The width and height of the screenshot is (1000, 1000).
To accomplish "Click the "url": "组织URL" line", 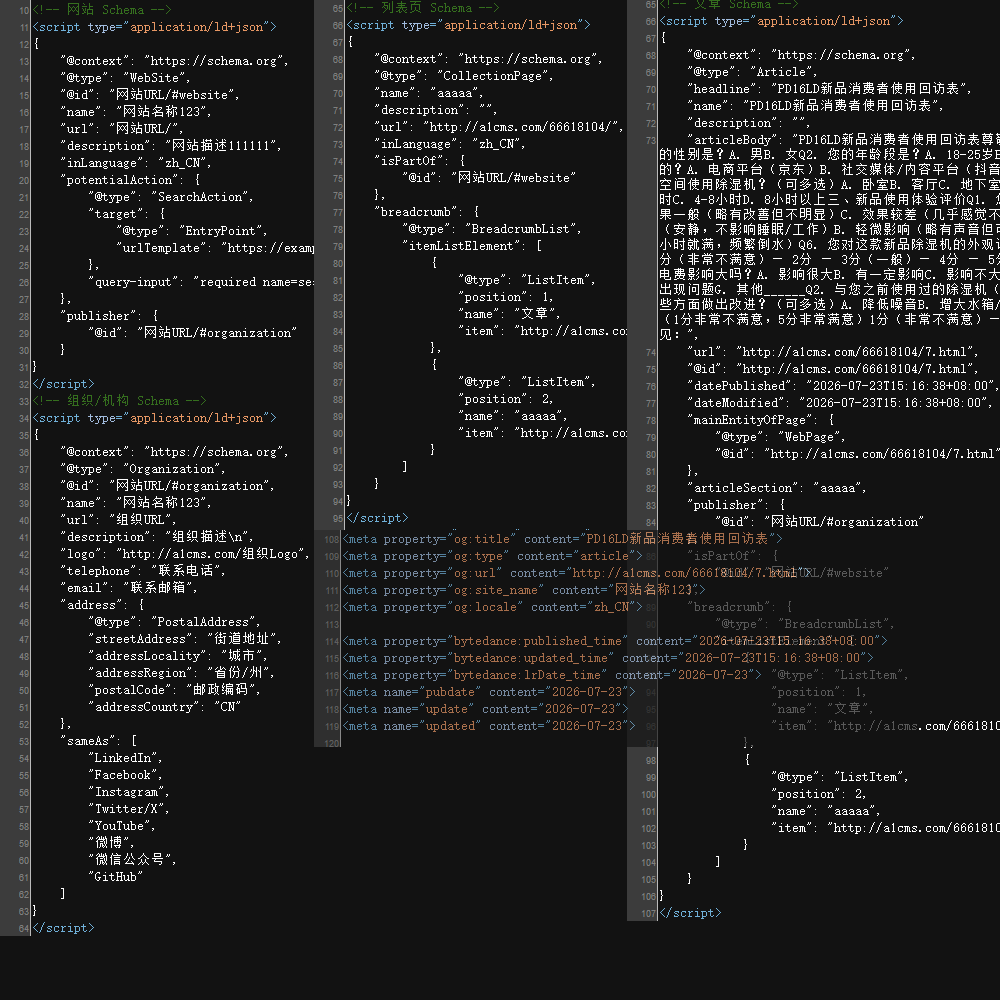I will 119,520.
